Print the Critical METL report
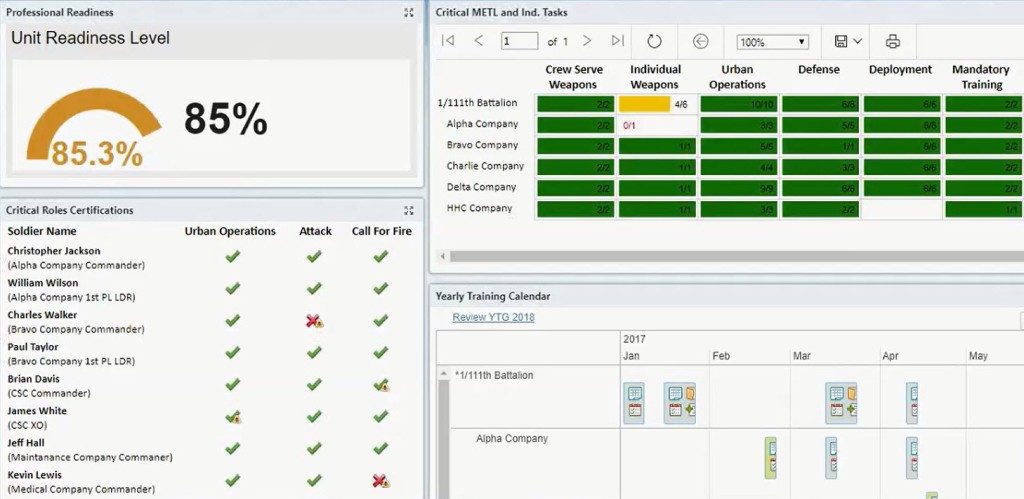 [x=893, y=41]
